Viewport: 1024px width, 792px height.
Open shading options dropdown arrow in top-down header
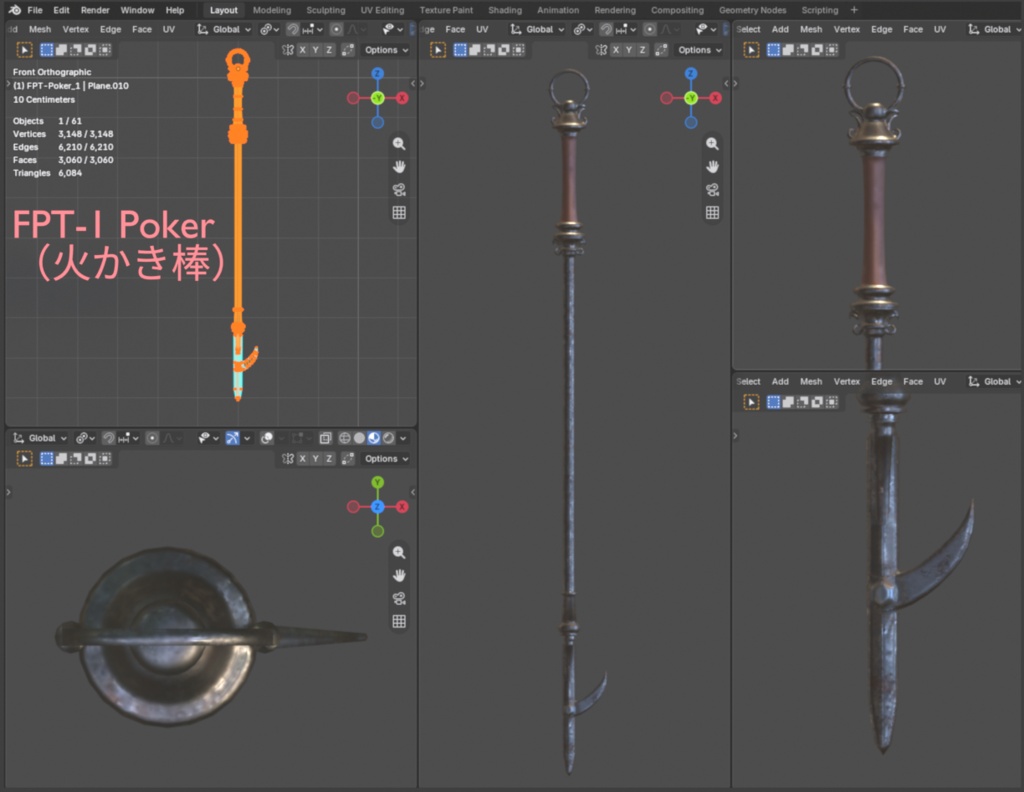(x=403, y=438)
